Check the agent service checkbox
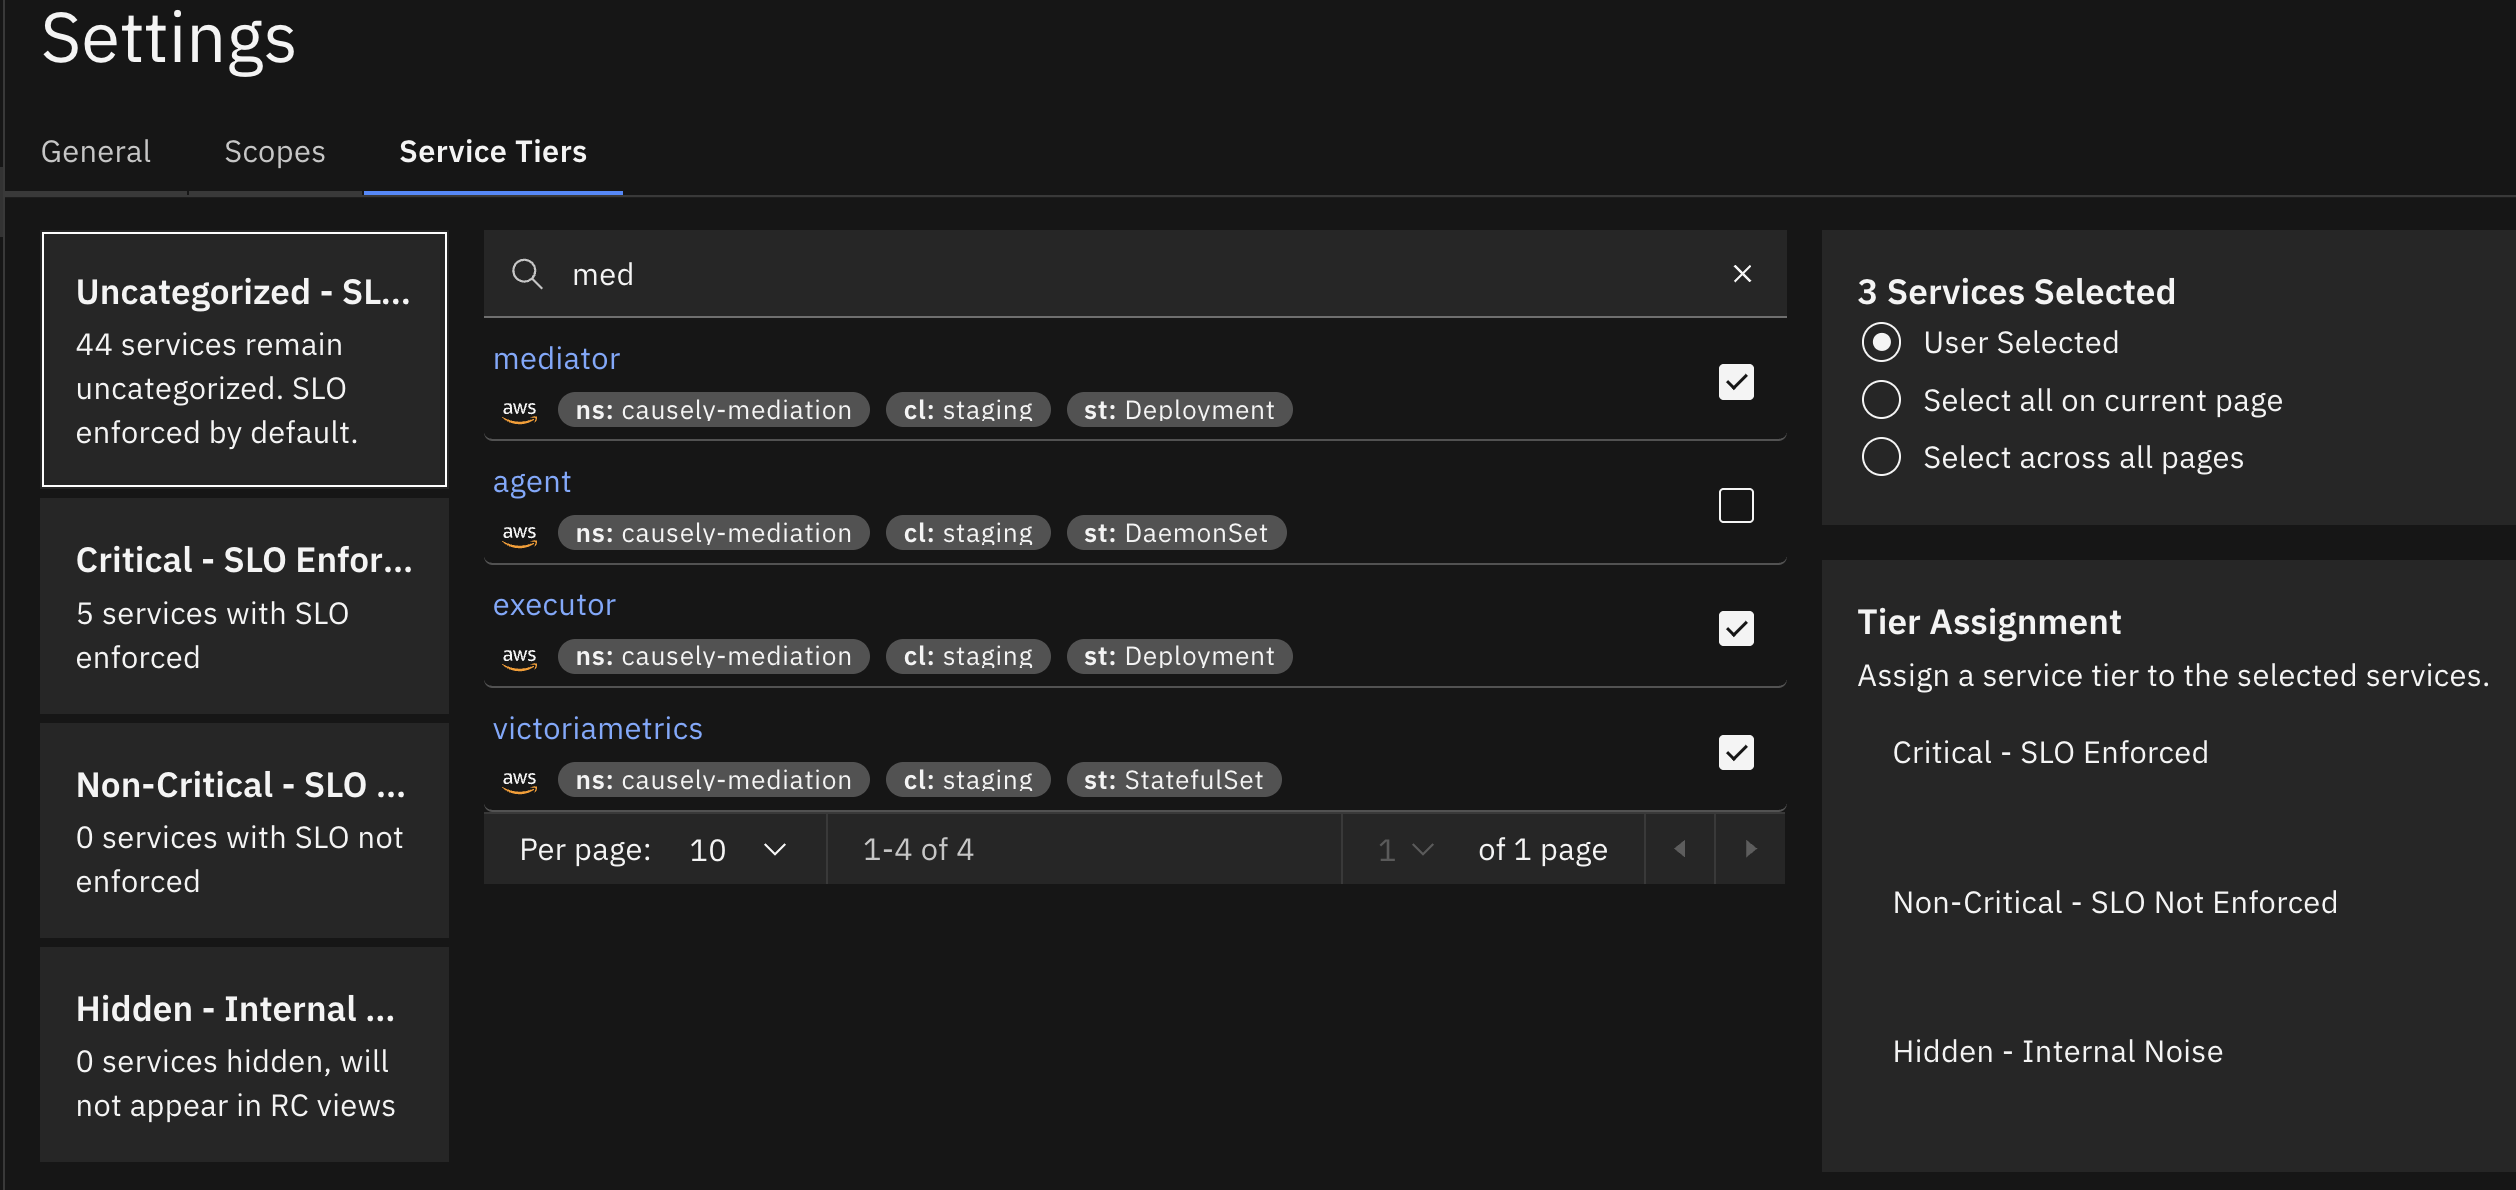The height and width of the screenshot is (1190, 2516). coord(1737,505)
